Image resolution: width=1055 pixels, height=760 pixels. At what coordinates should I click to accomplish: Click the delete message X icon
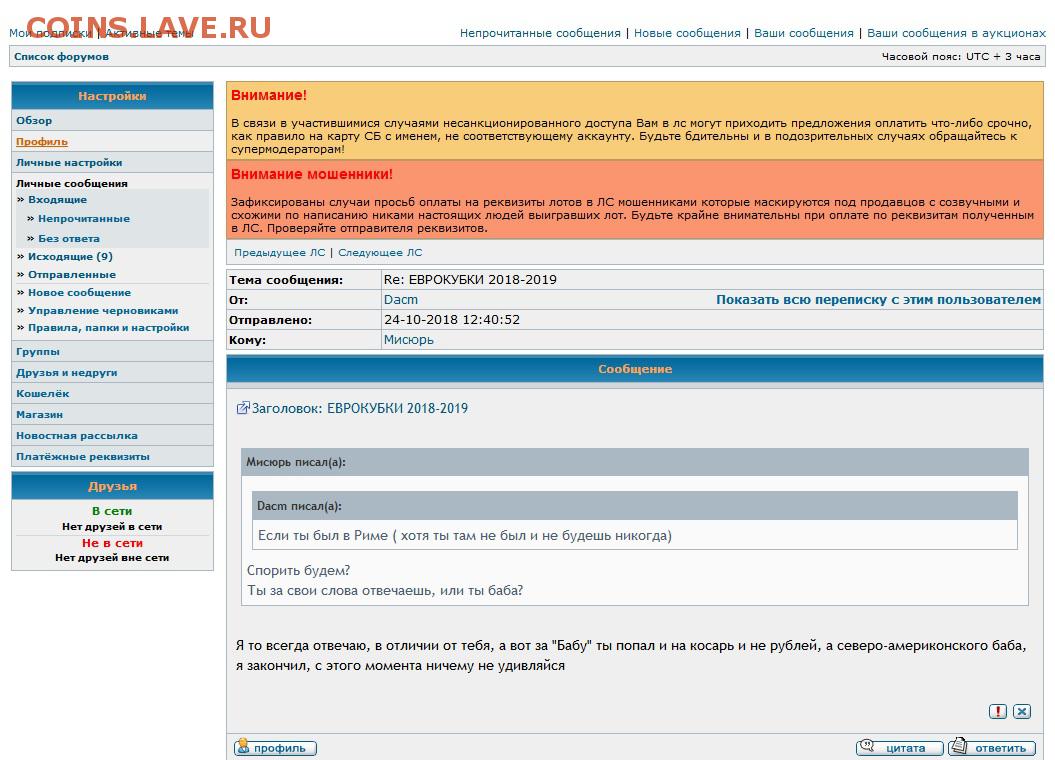(x=1022, y=711)
